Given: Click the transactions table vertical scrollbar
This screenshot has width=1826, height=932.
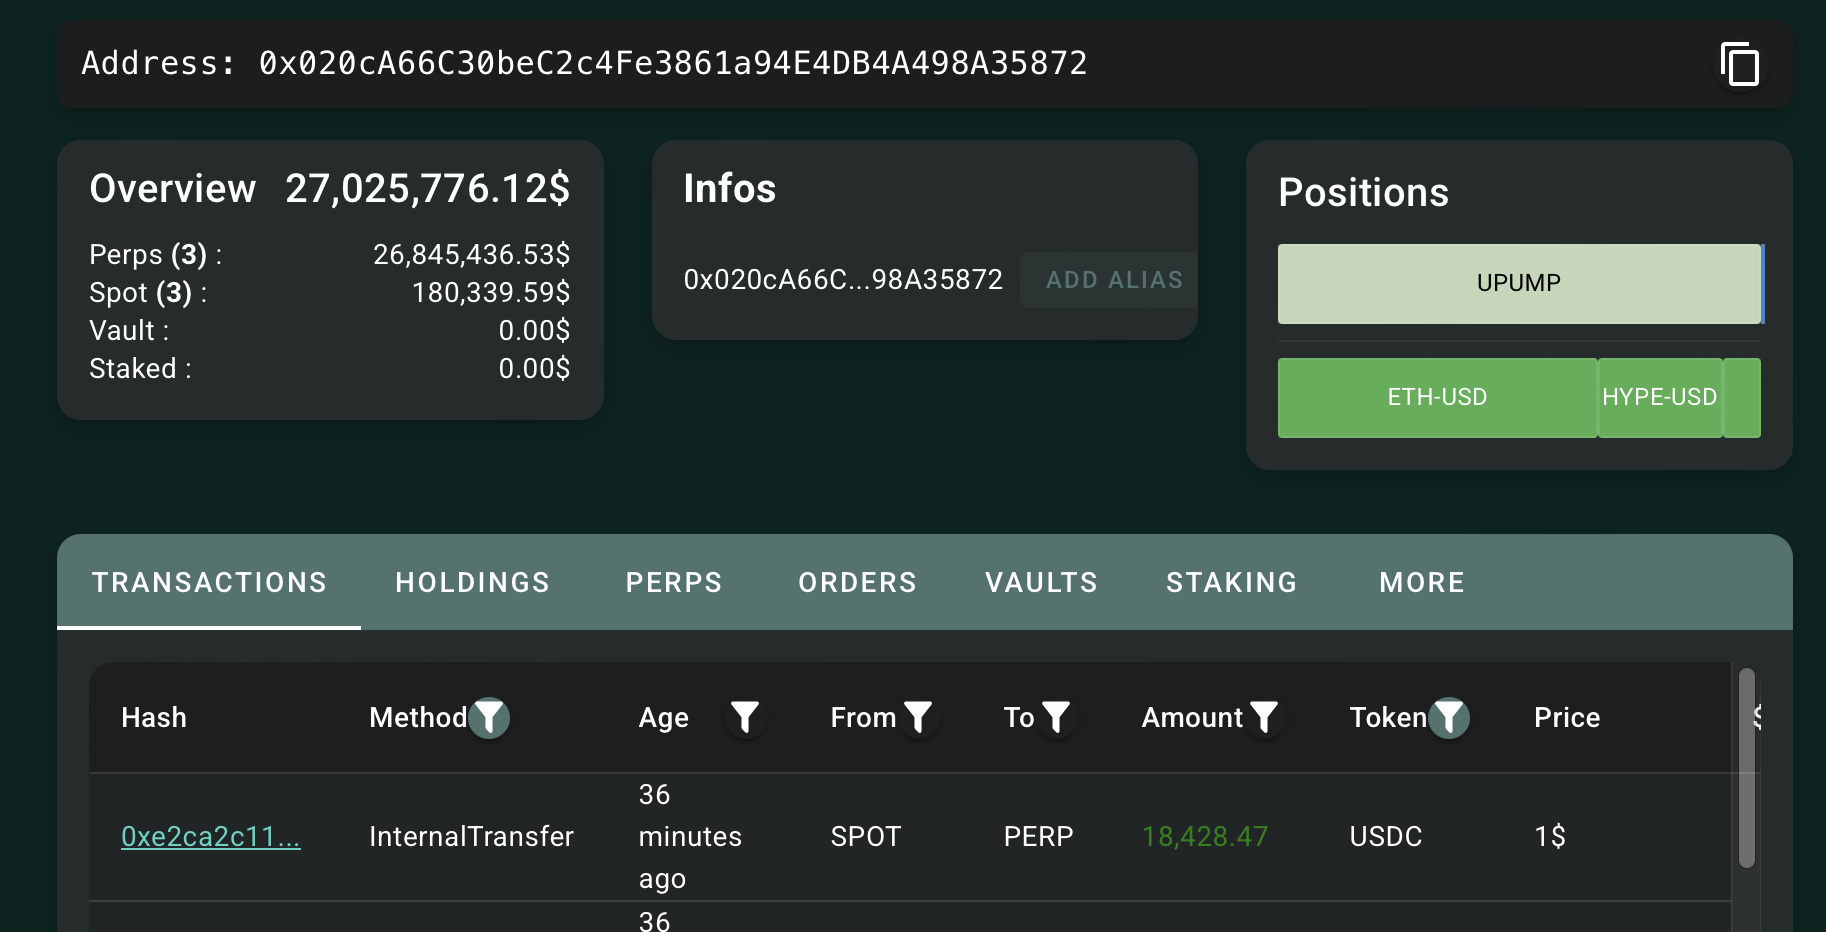Looking at the screenshot, I should (x=1747, y=767).
